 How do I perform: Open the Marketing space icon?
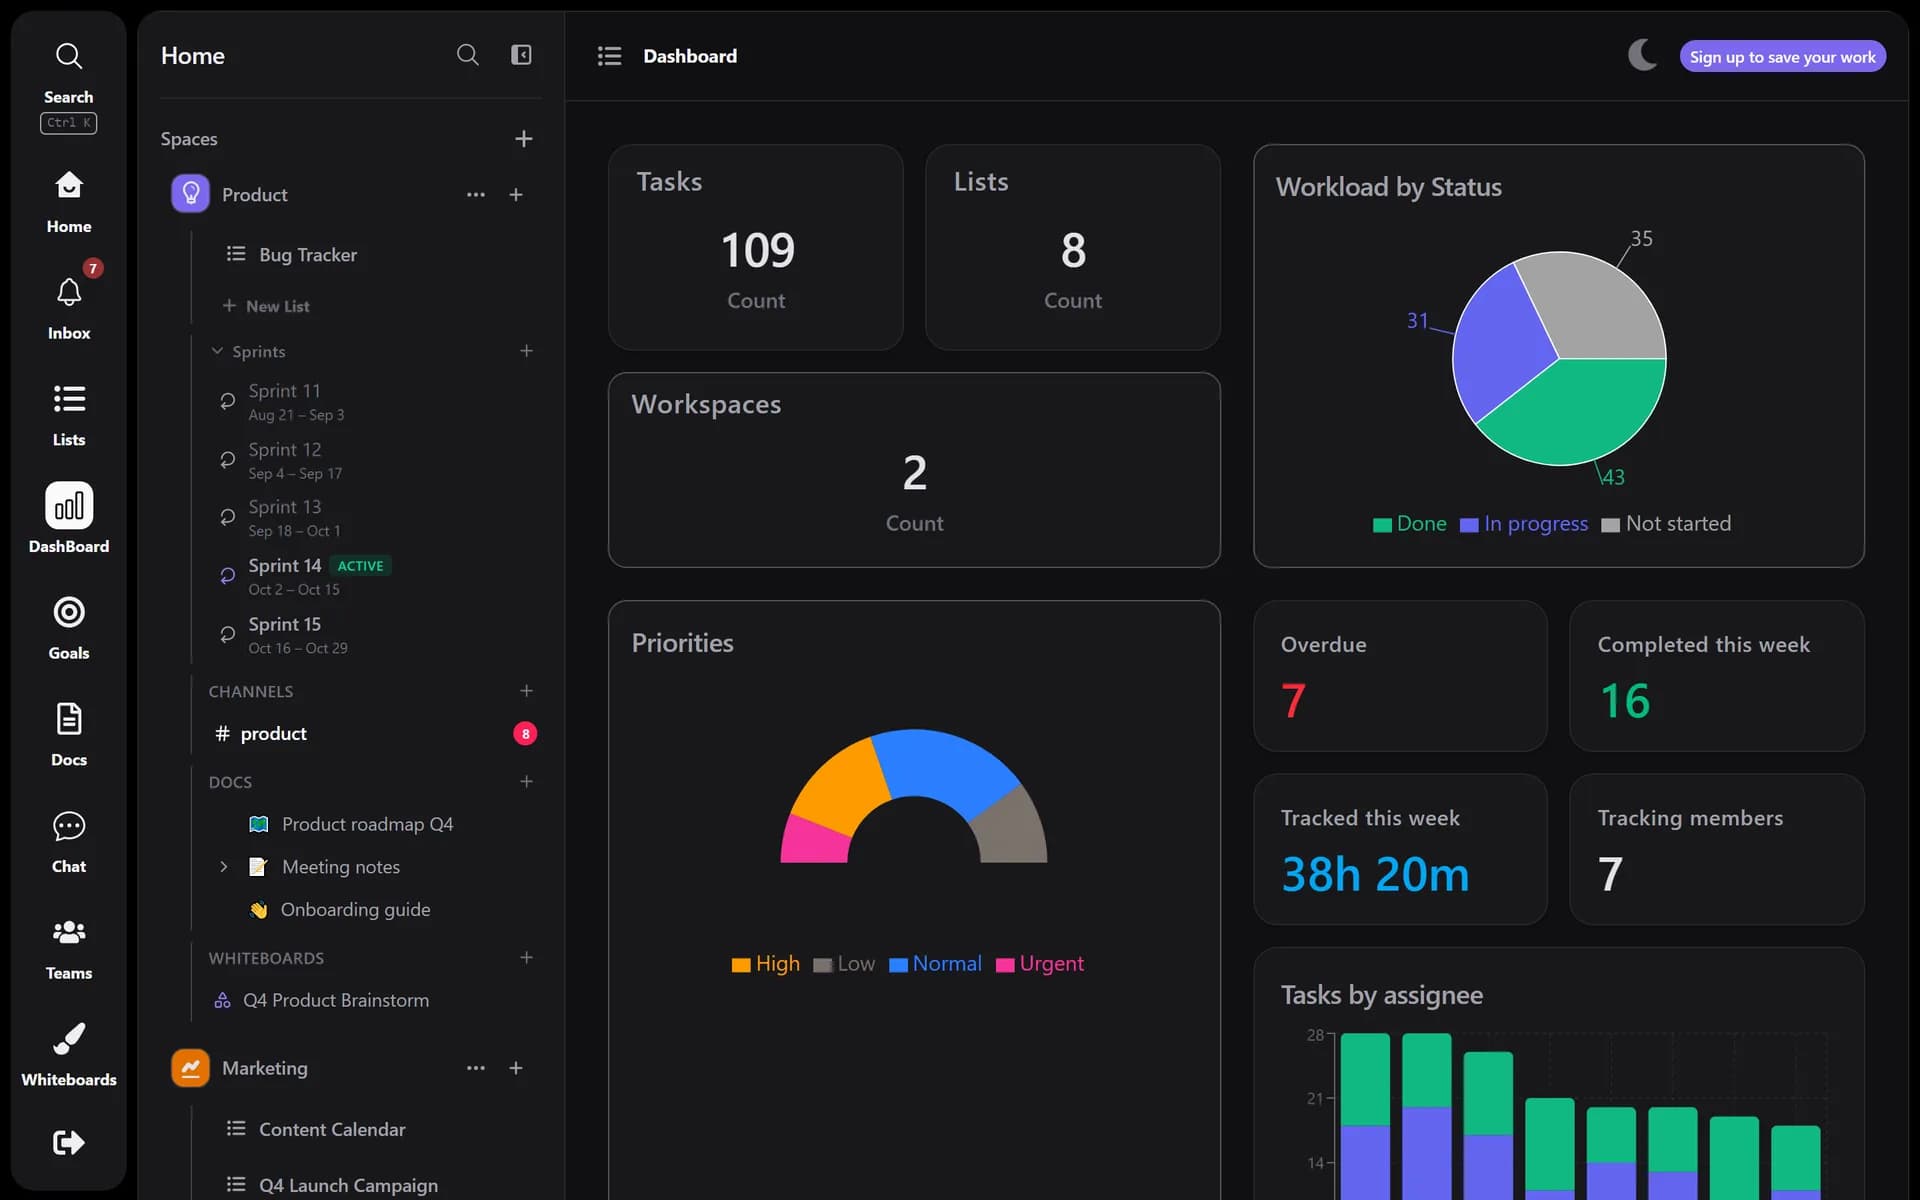190,1068
